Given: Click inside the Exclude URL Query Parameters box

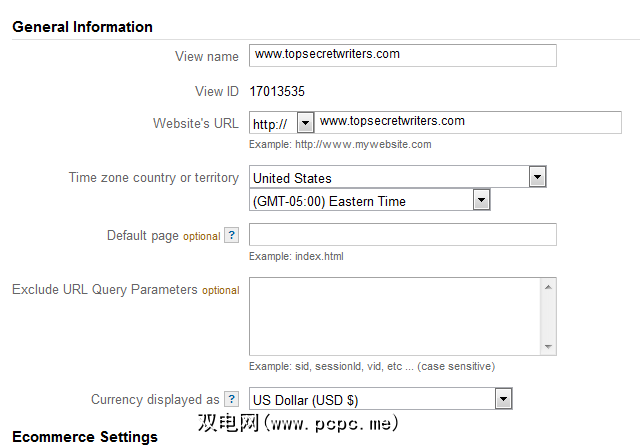Looking at the screenshot, I should point(394,316).
